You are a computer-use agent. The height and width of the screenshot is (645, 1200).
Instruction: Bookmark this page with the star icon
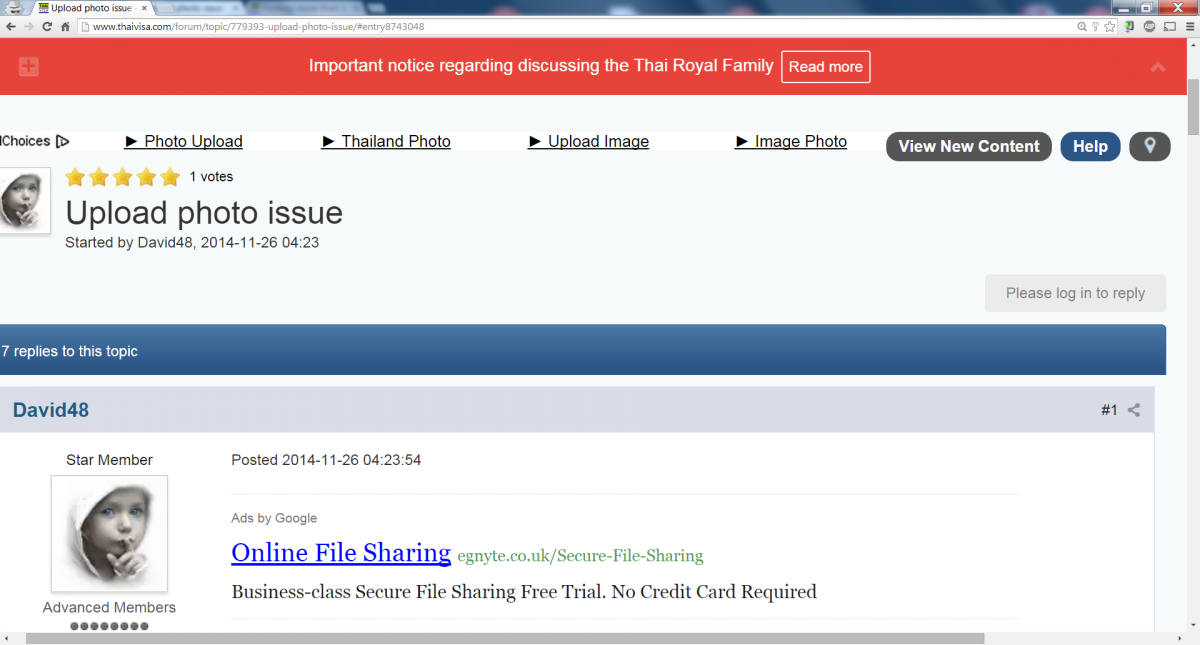pyautogui.click(x=1110, y=27)
